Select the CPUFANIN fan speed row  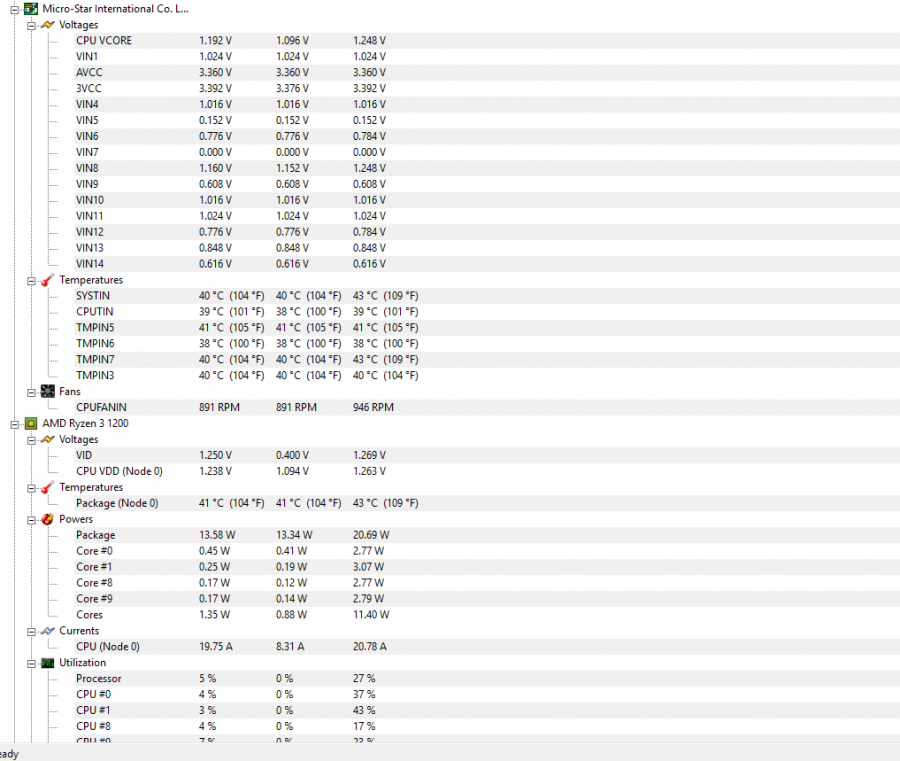[x=487, y=407]
